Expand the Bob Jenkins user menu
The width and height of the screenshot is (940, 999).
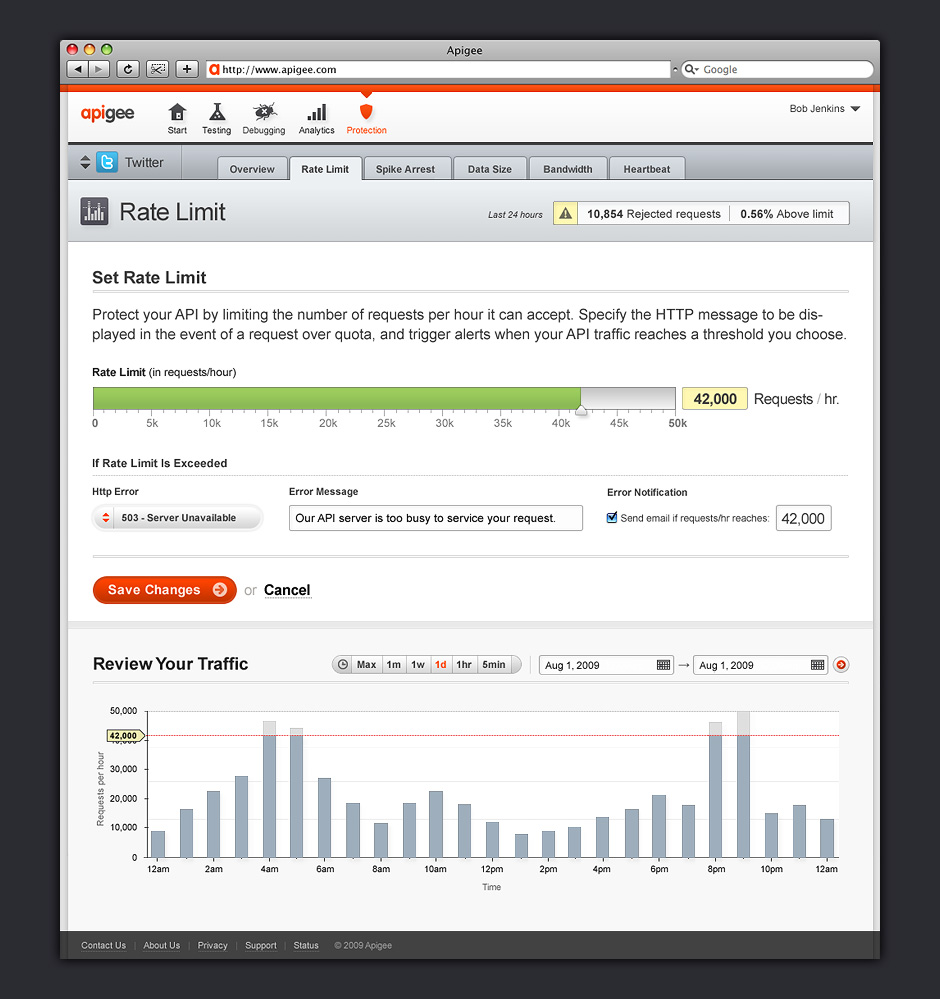[x=854, y=109]
